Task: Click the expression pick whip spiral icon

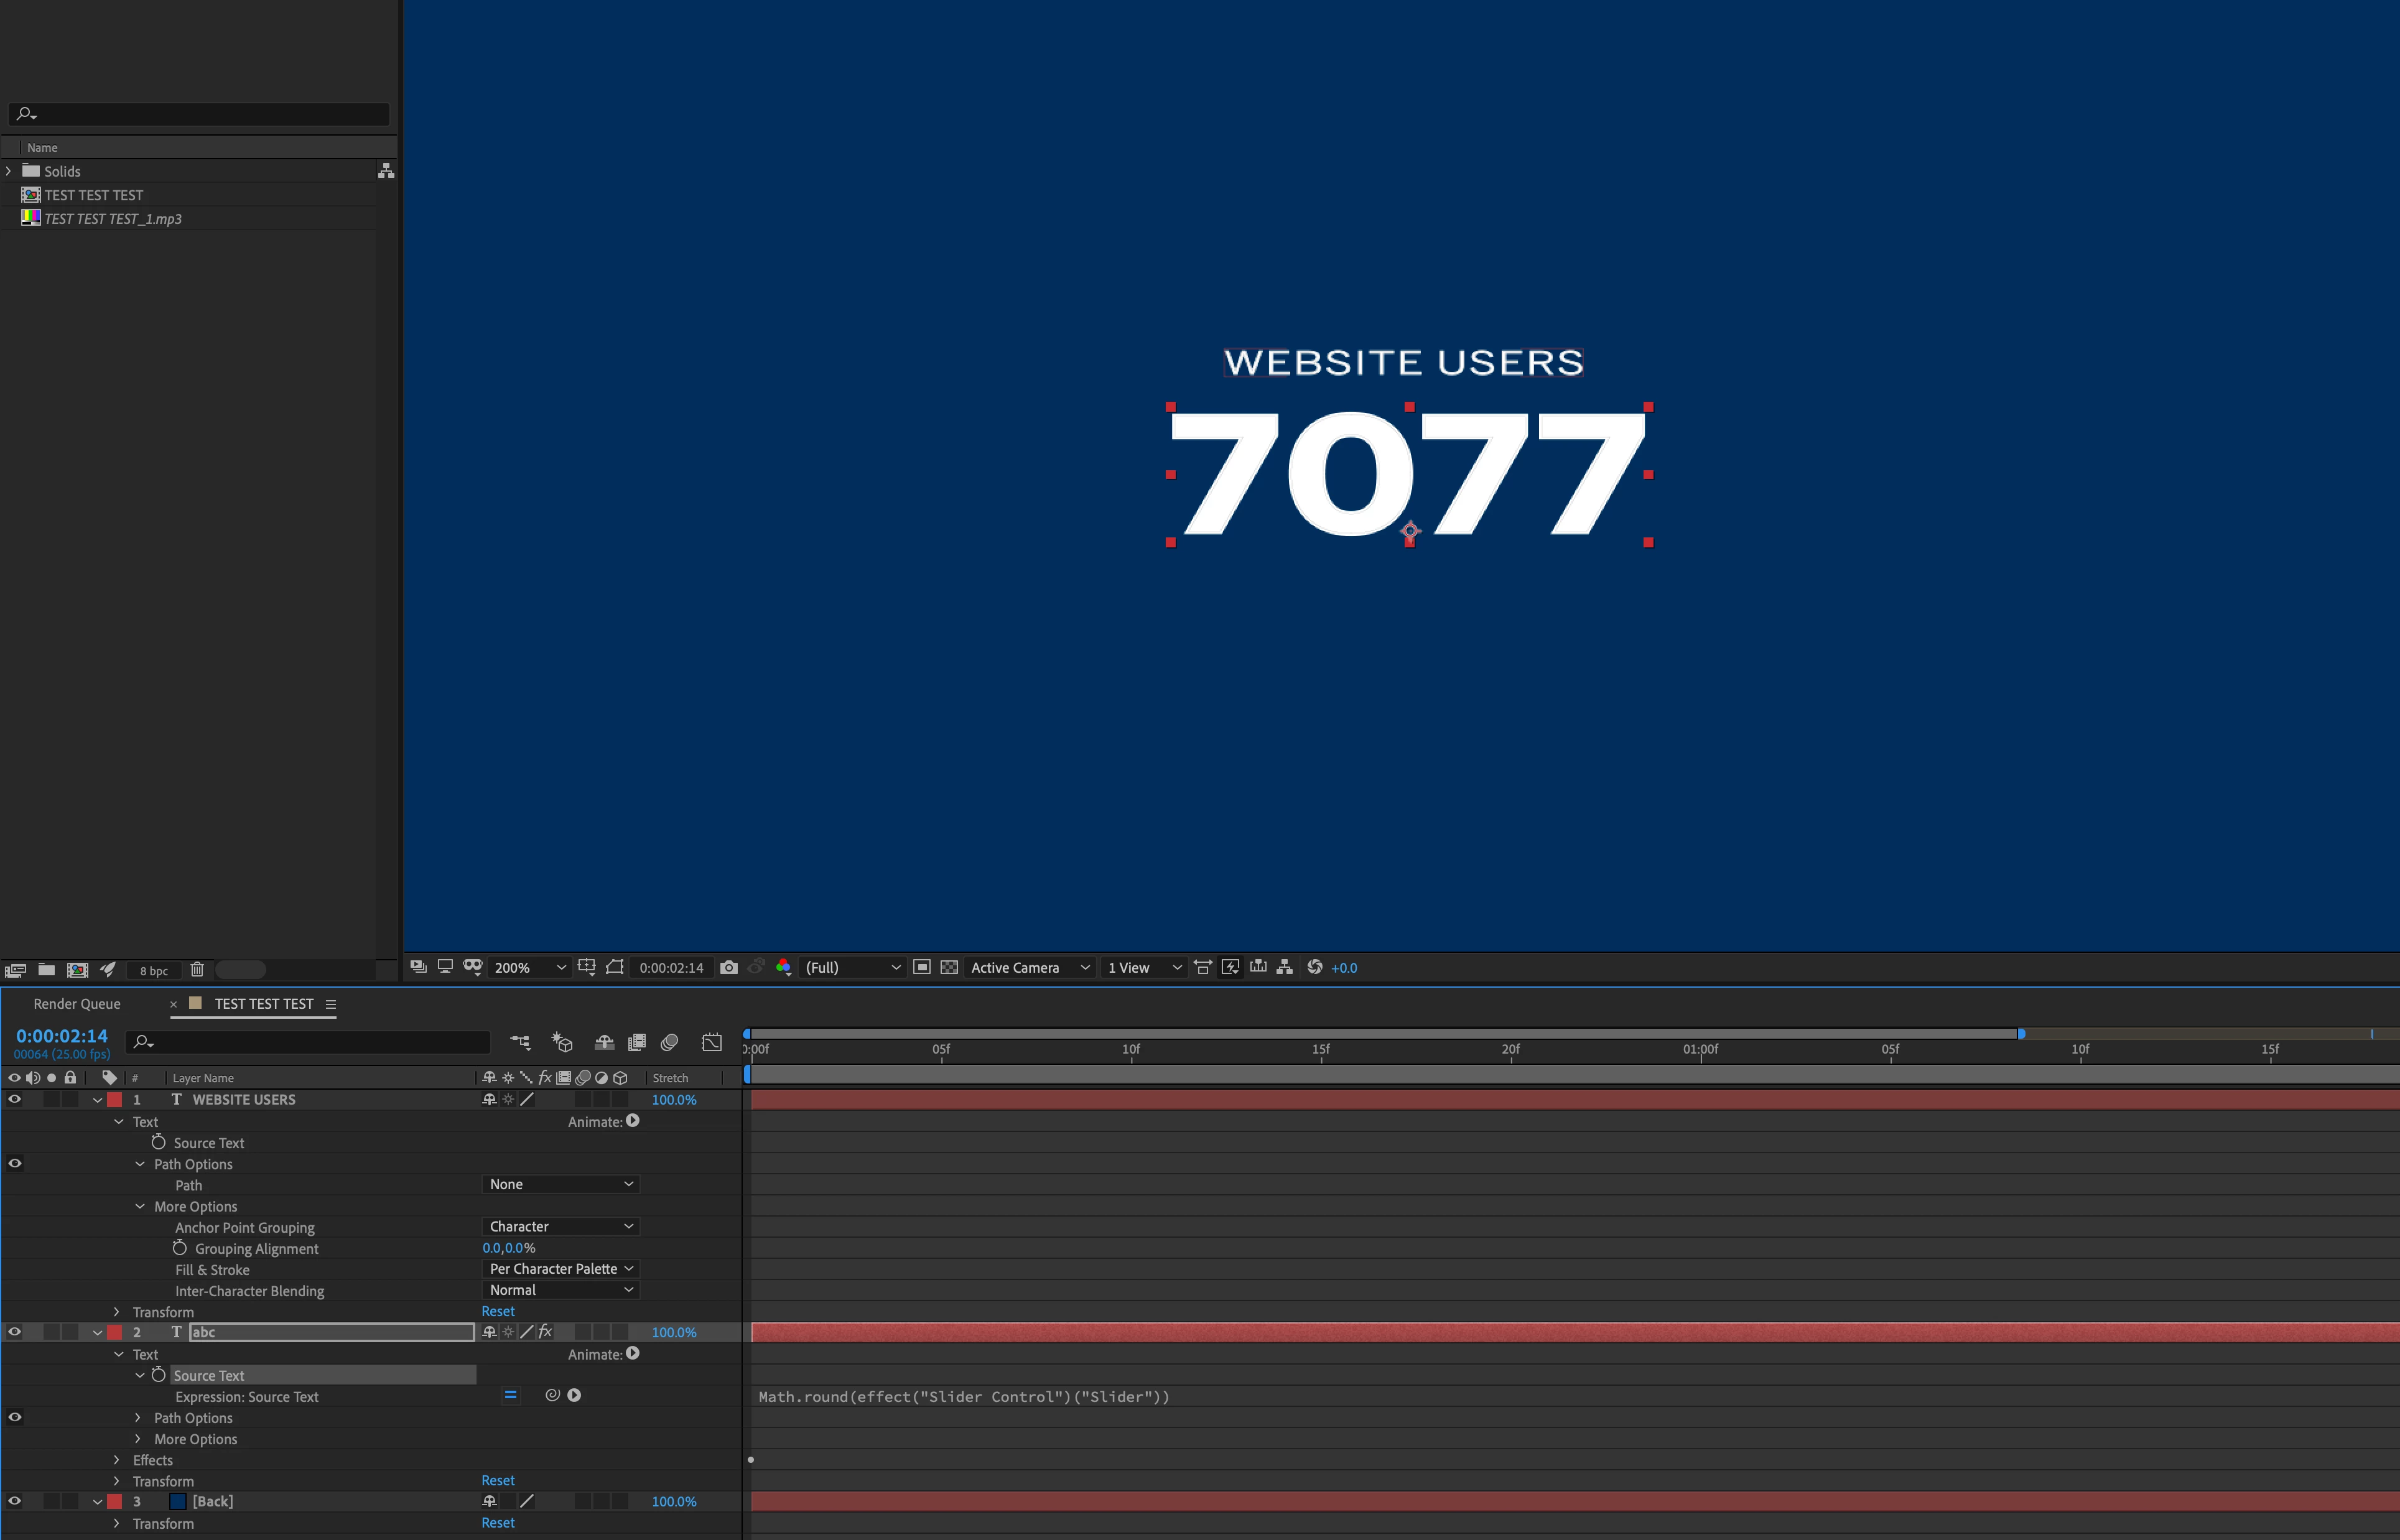Action: click(x=552, y=1395)
